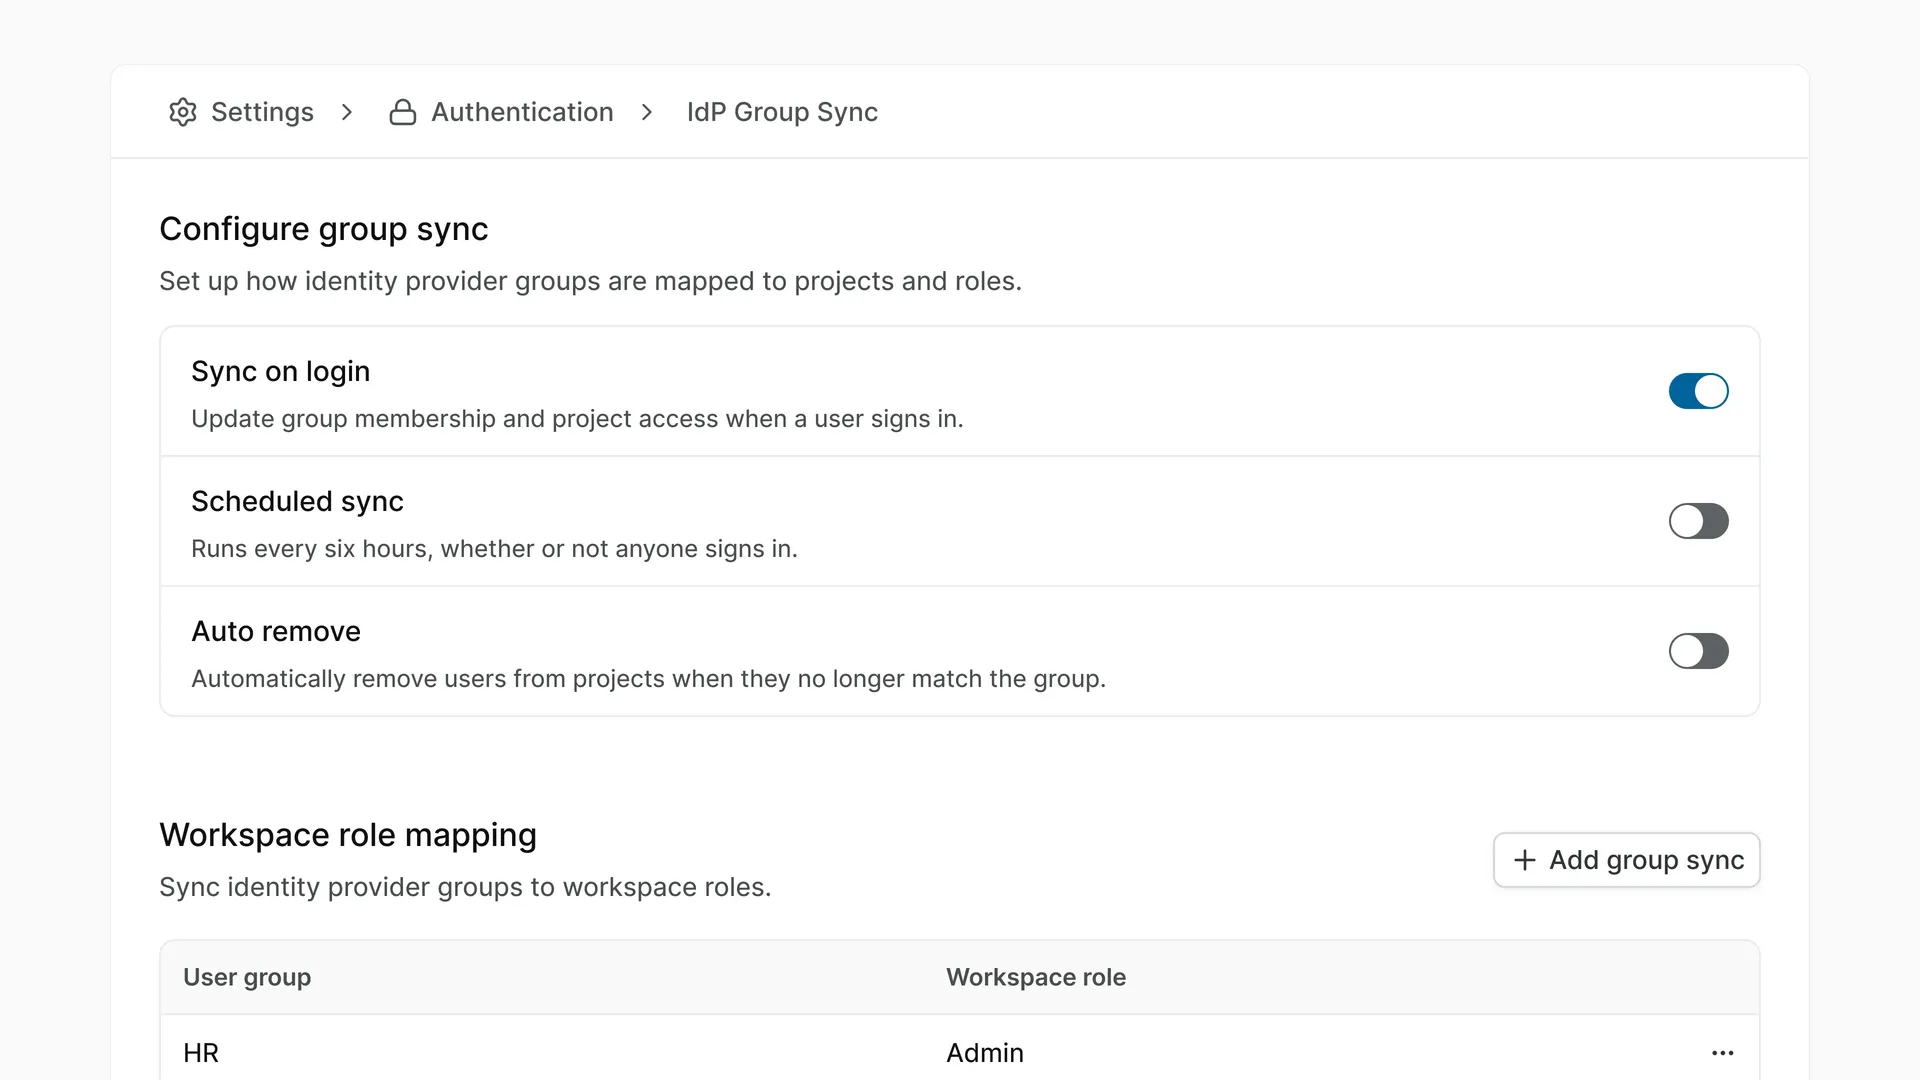The image size is (1920, 1080).
Task: Click the Auto remove label
Action: click(276, 631)
